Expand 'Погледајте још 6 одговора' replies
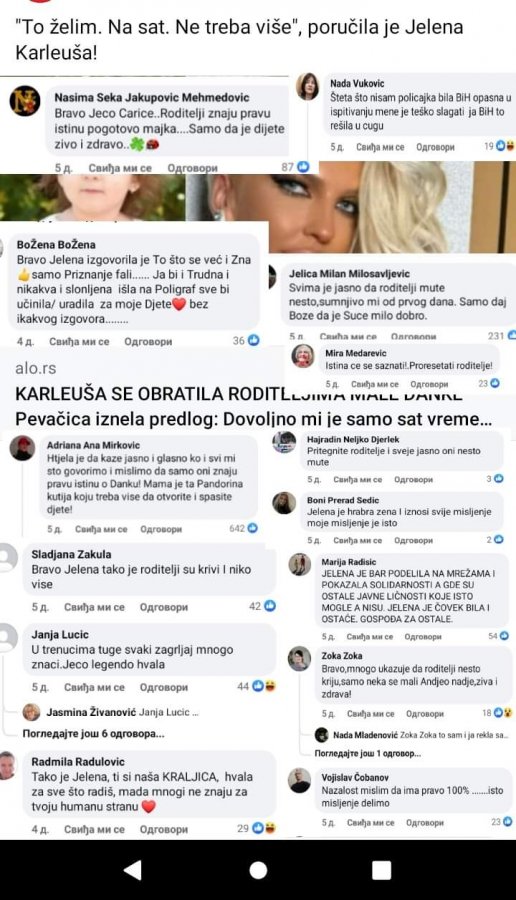Image resolution: width=516 pixels, height=900 pixels. [x=94, y=734]
